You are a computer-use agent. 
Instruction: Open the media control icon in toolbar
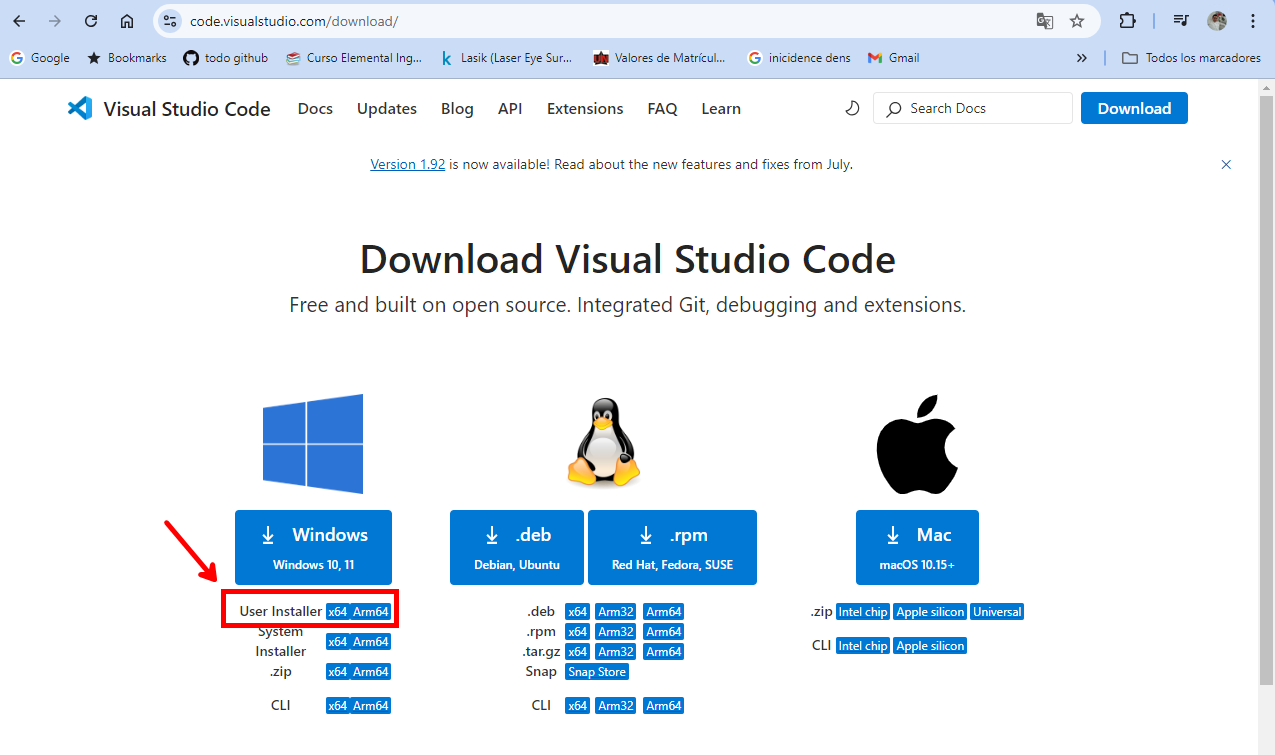point(1180,21)
